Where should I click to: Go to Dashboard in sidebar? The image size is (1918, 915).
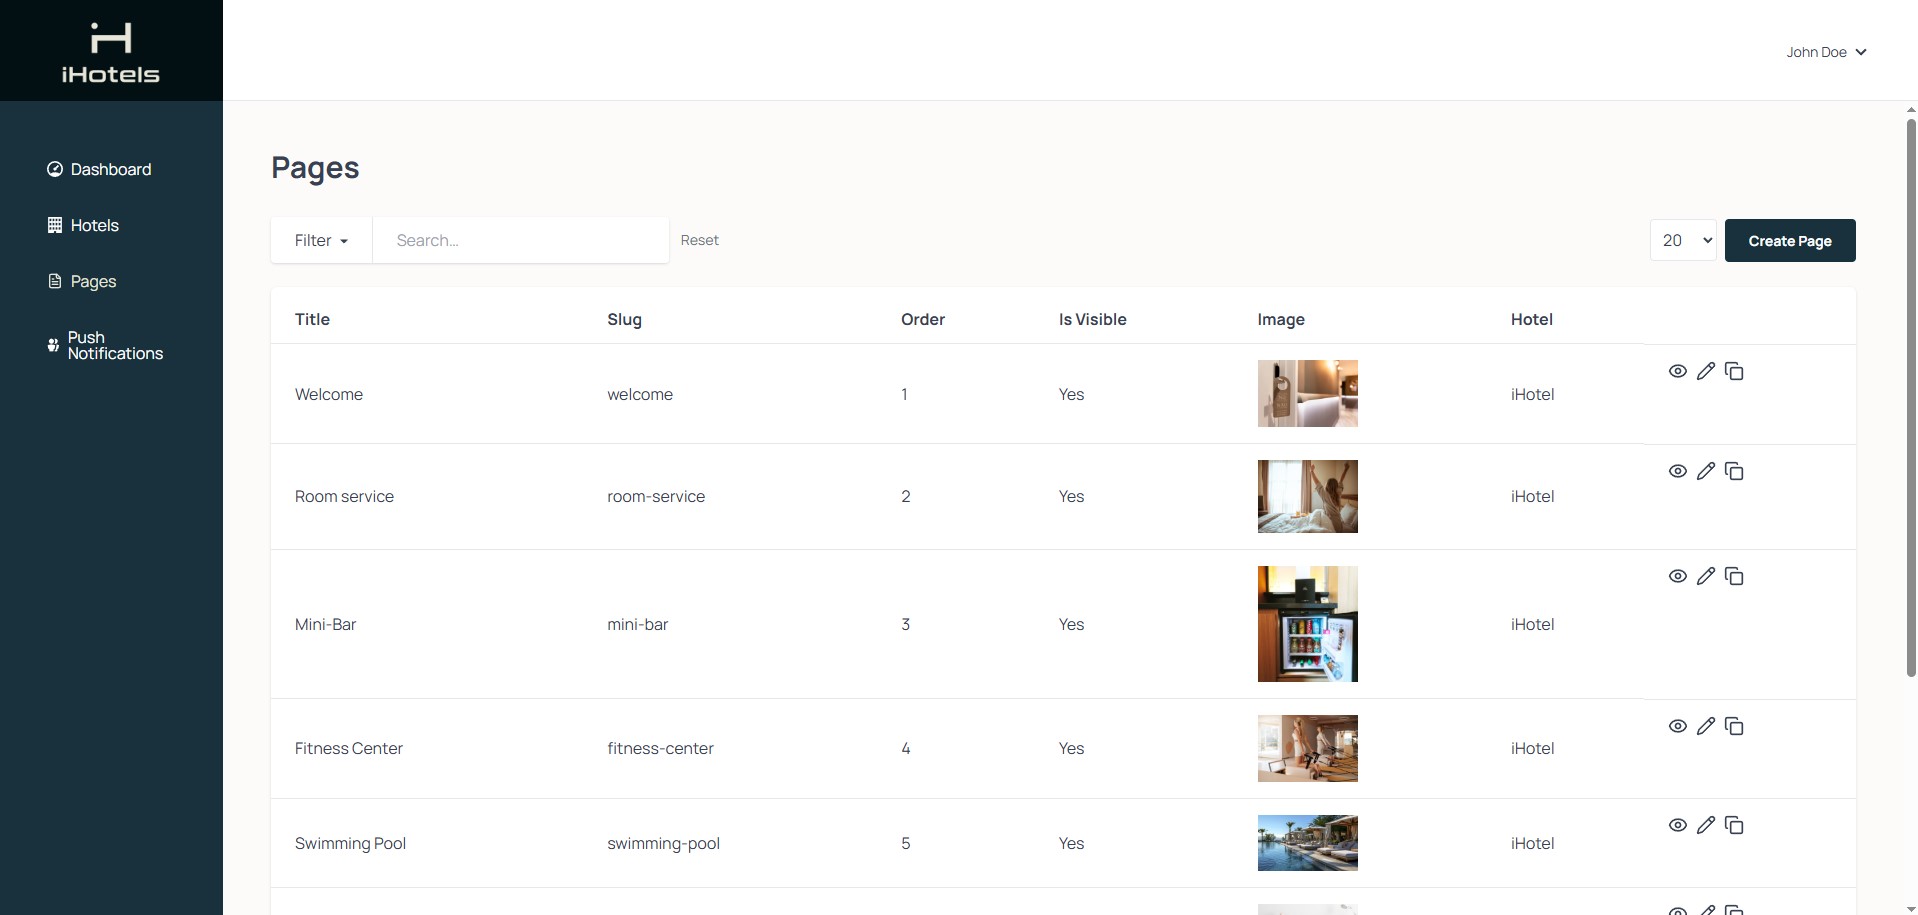click(x=110, y=169)
